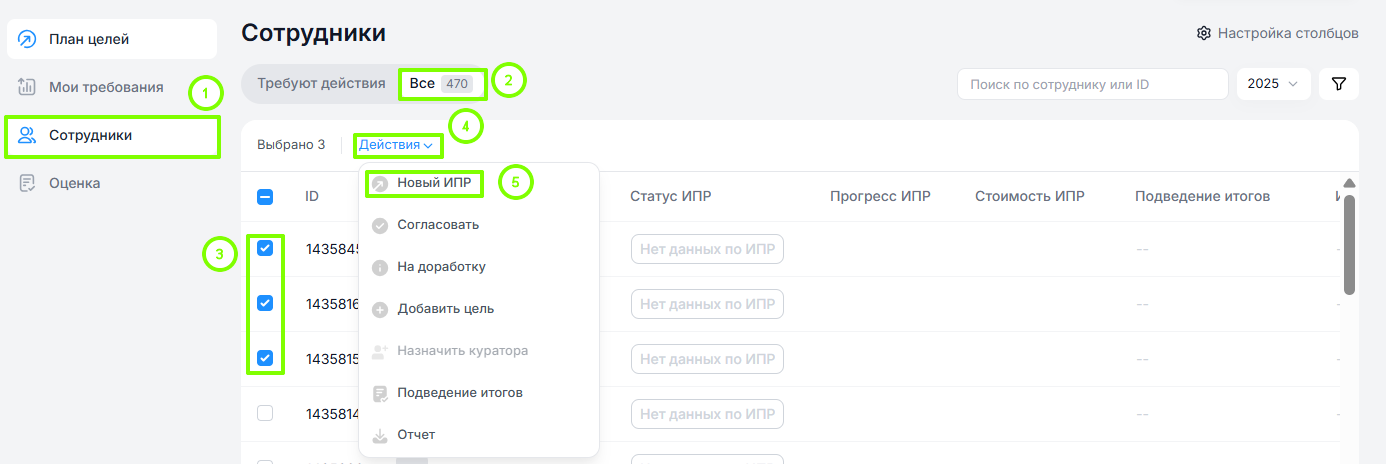The width and height of the screenshot is (1386, 464).
Task: Click the Plan of goals sidebar icon
Action: [x=28, y=39]
